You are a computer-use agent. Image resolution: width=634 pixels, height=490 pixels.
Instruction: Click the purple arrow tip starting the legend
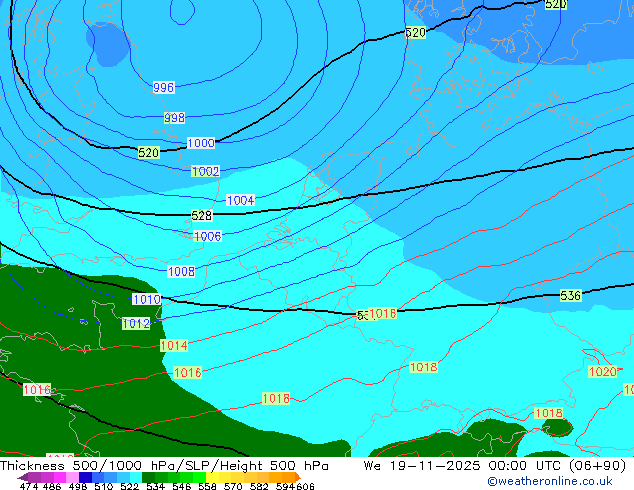click(23, 477)
